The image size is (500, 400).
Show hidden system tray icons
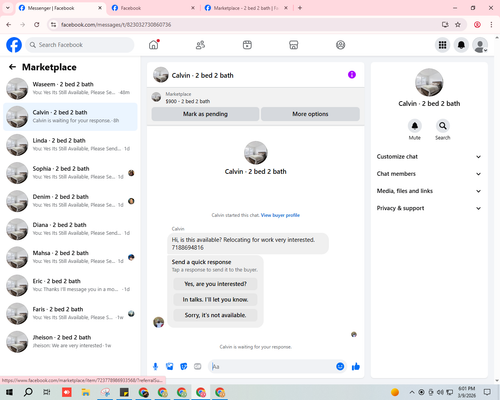pyautogui.click(x=412, y=392)
